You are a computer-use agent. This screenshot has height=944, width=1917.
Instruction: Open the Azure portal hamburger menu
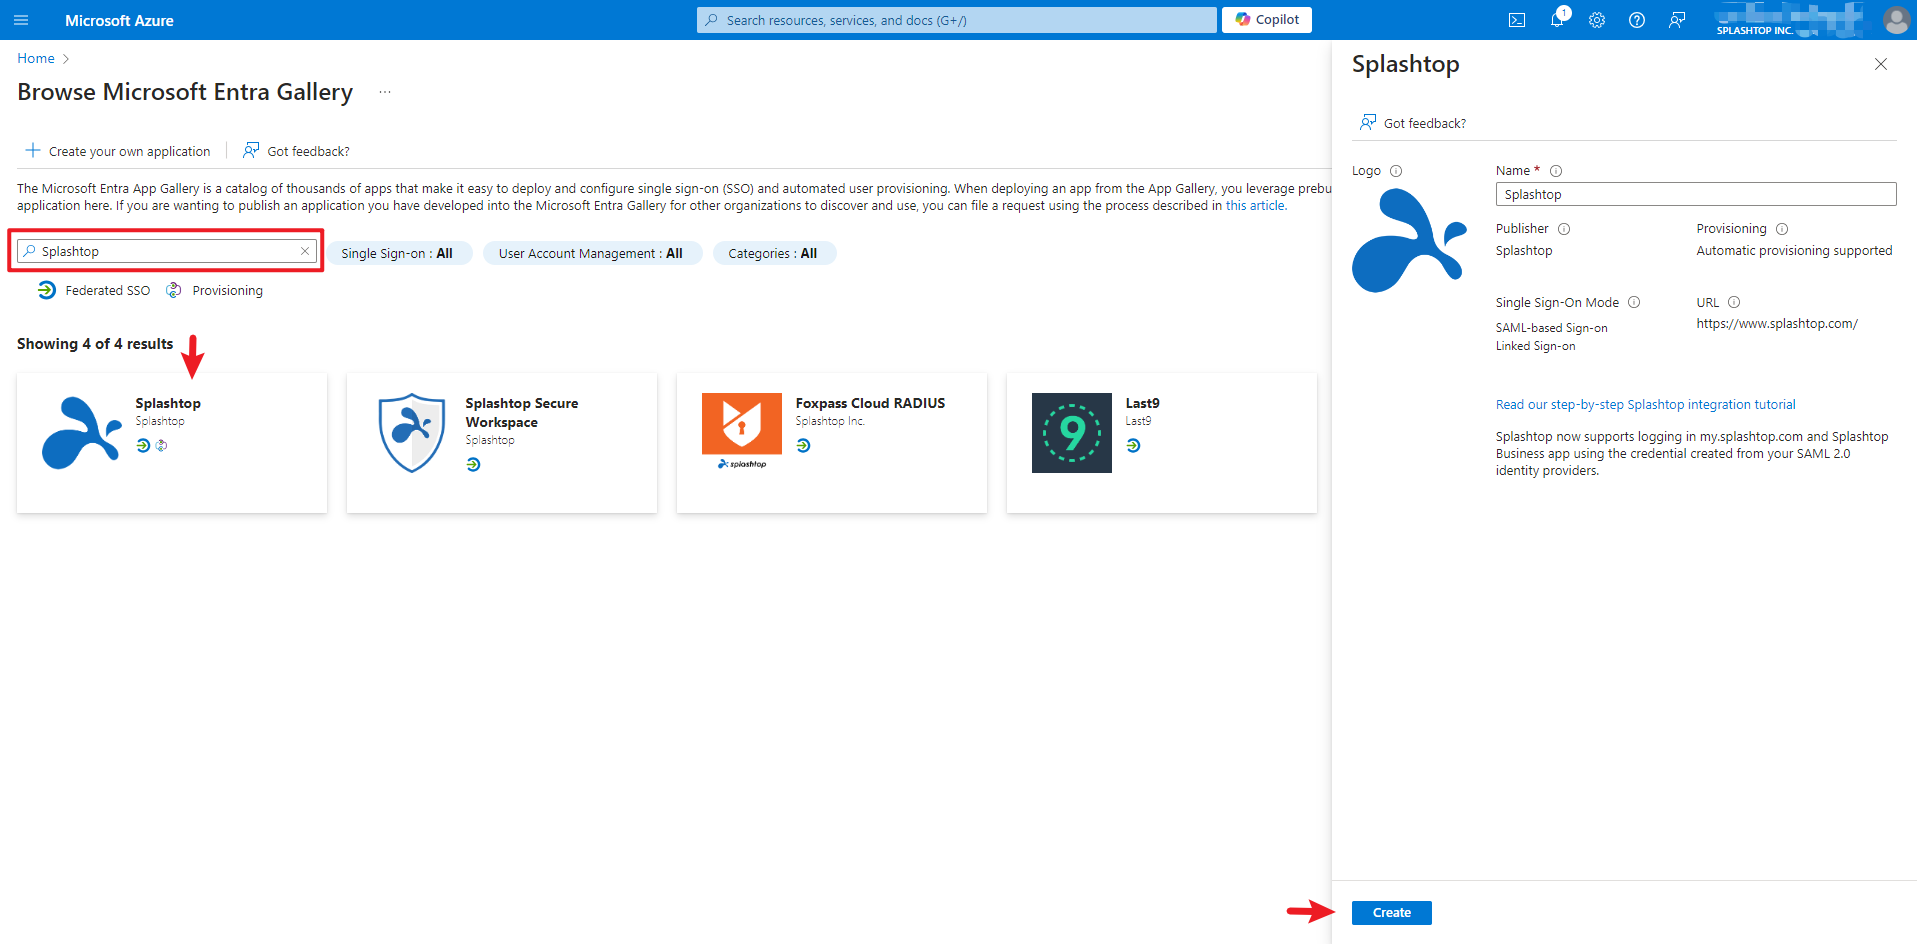point(21,20)
